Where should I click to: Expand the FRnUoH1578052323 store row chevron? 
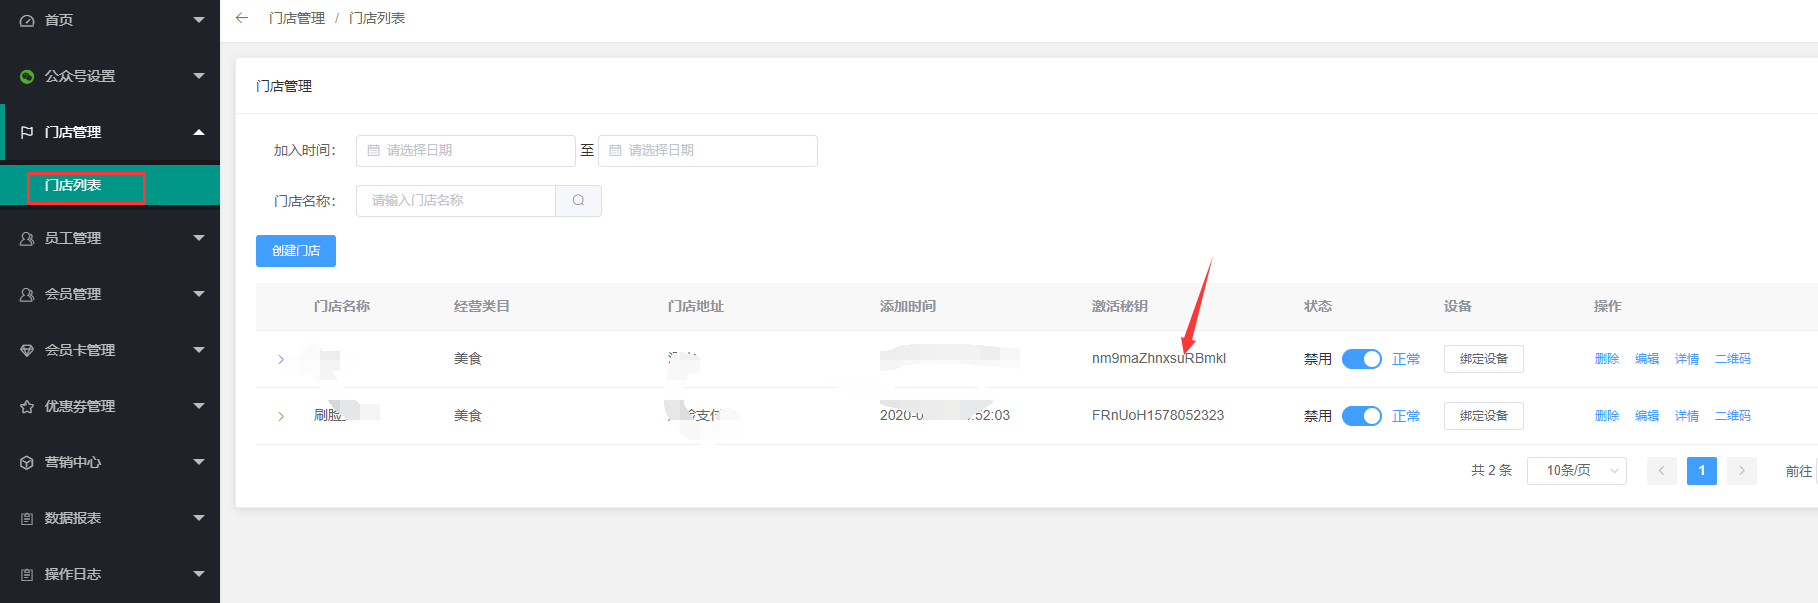coord(281,416)
